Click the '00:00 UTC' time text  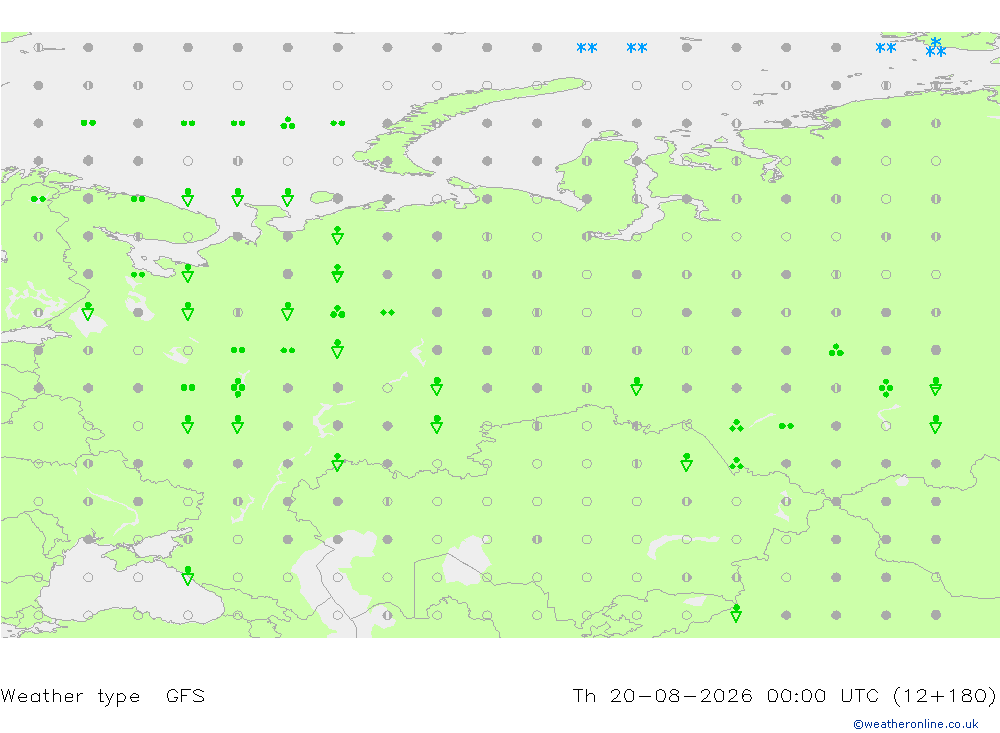823,695
